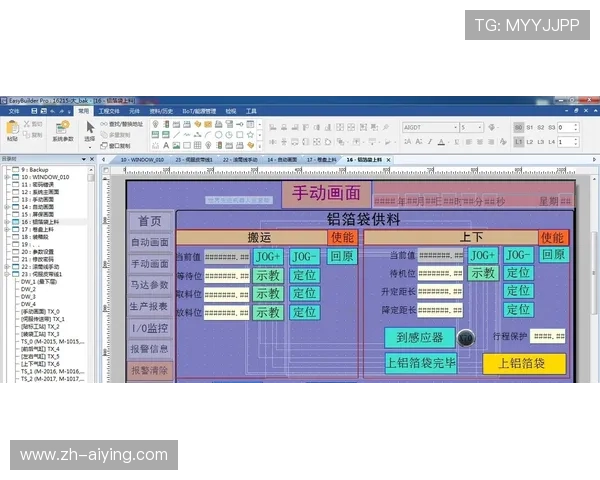
Task: Click the redo arrow in quick access bar
Action: coord(61,111)
